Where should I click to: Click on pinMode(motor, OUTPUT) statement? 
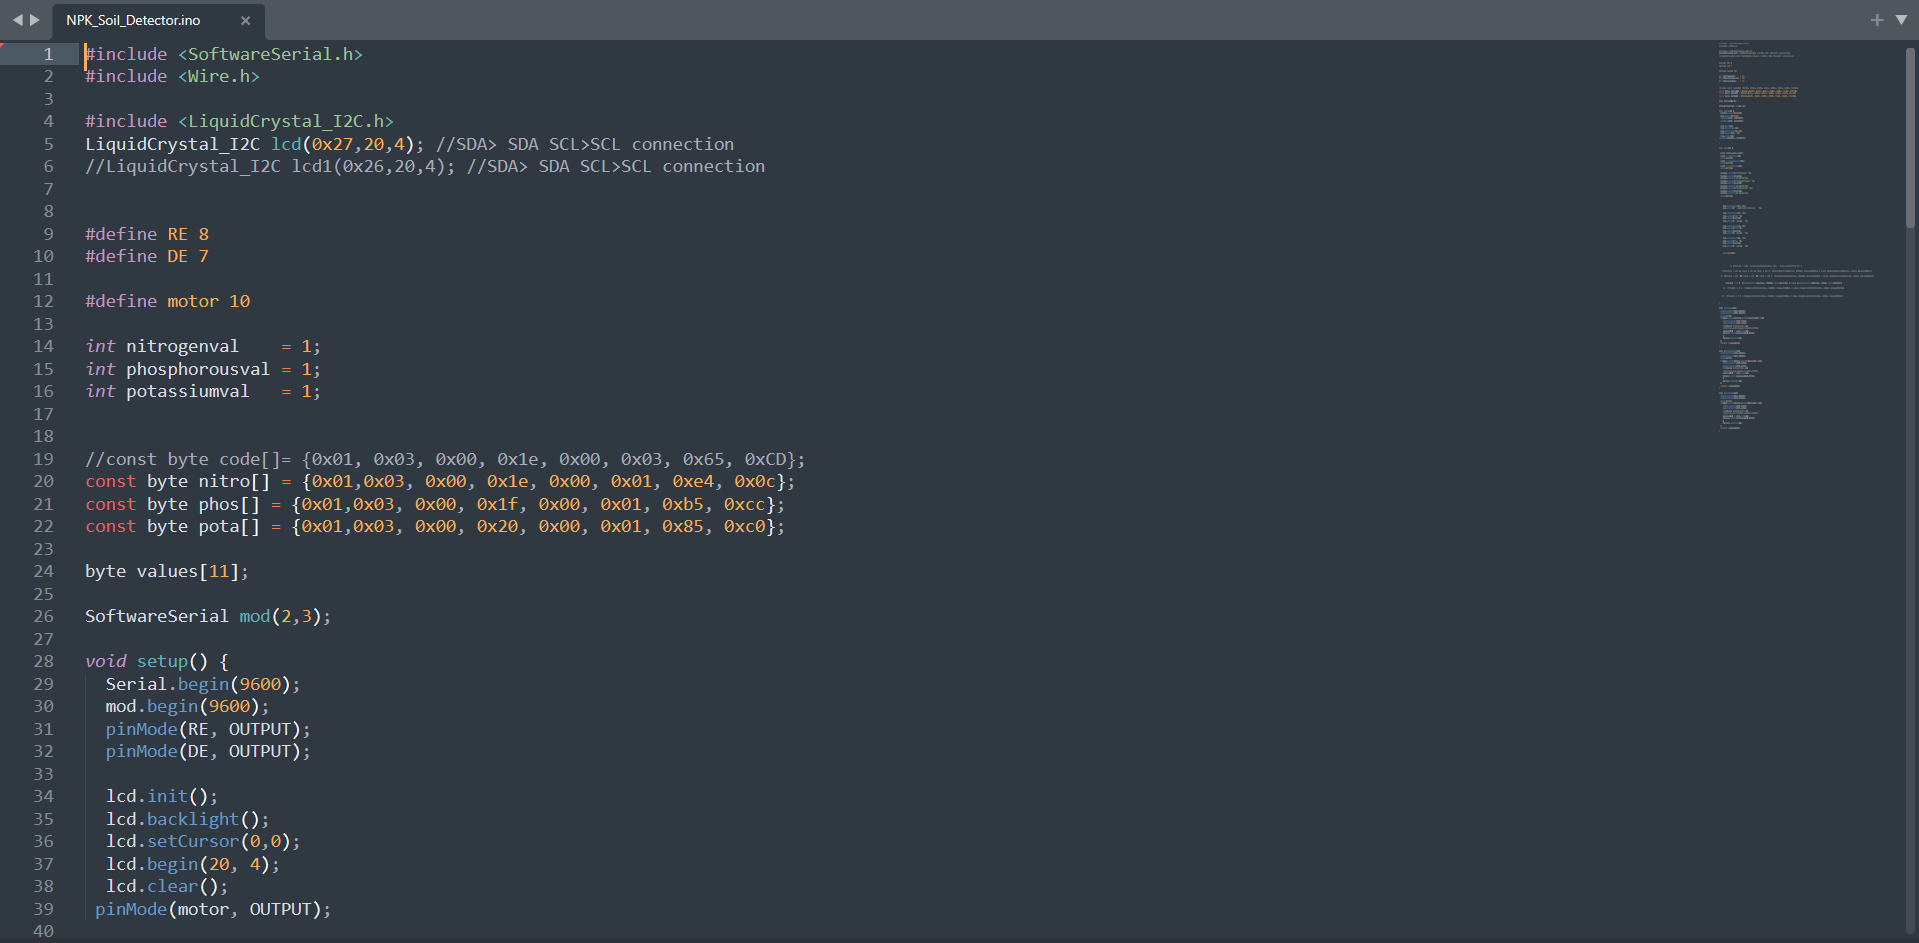pyautogui.click(x=212, y=909)
